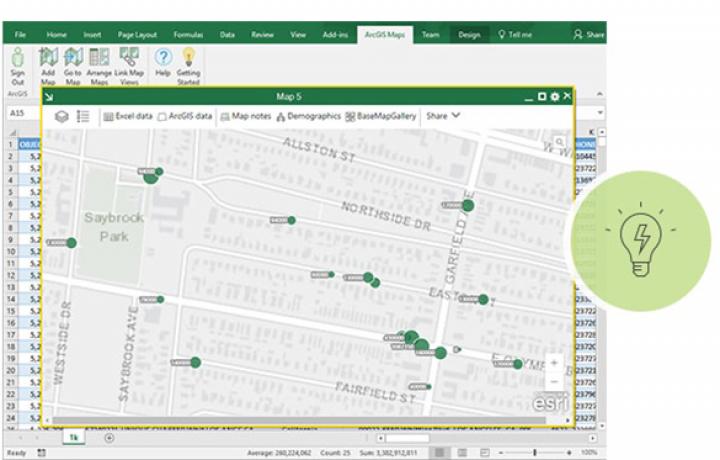Switch to Page Layout view icon
Viewport: 720px width, 460px height.
tap(462, 453)
